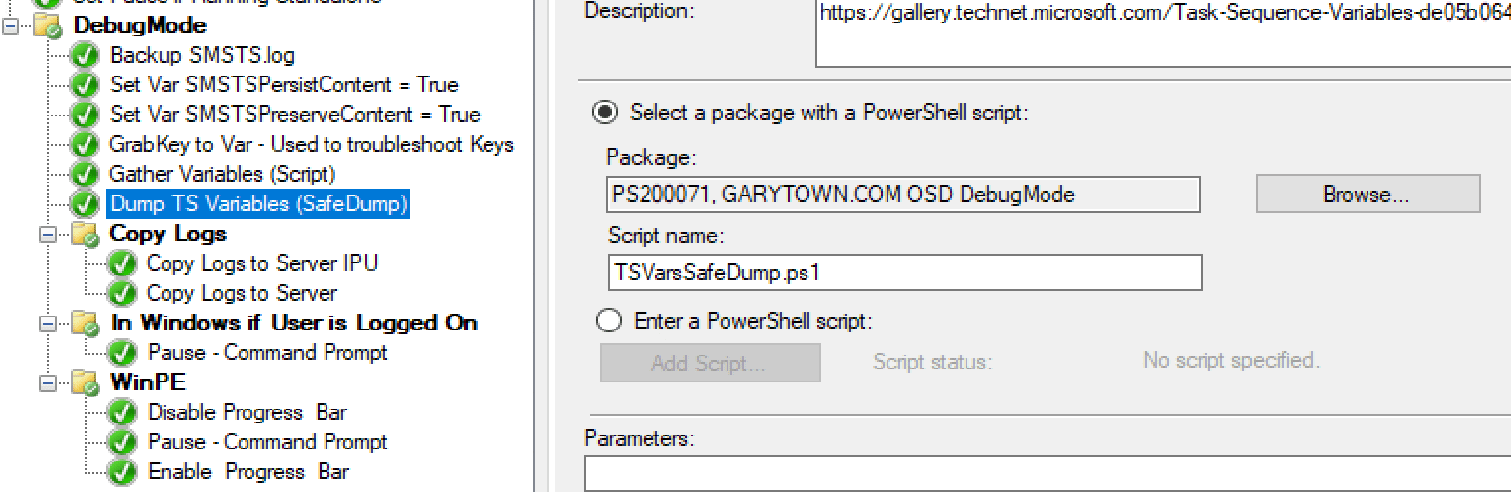Viewport: 1511px width, 492px height.
Task: Click the Copy Logs group folder icon
Action: click(x=85, y=235)
